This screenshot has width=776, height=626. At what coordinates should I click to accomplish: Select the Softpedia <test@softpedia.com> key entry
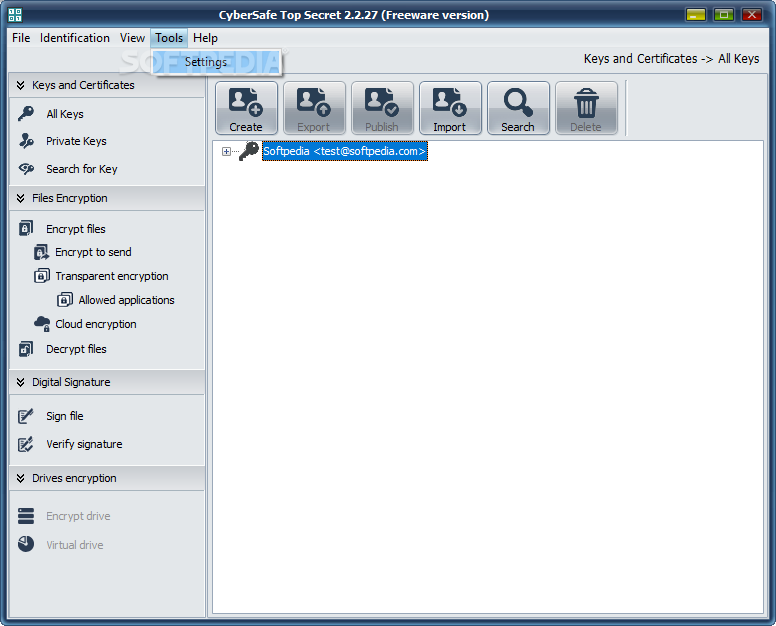click(x=344, y=151)
